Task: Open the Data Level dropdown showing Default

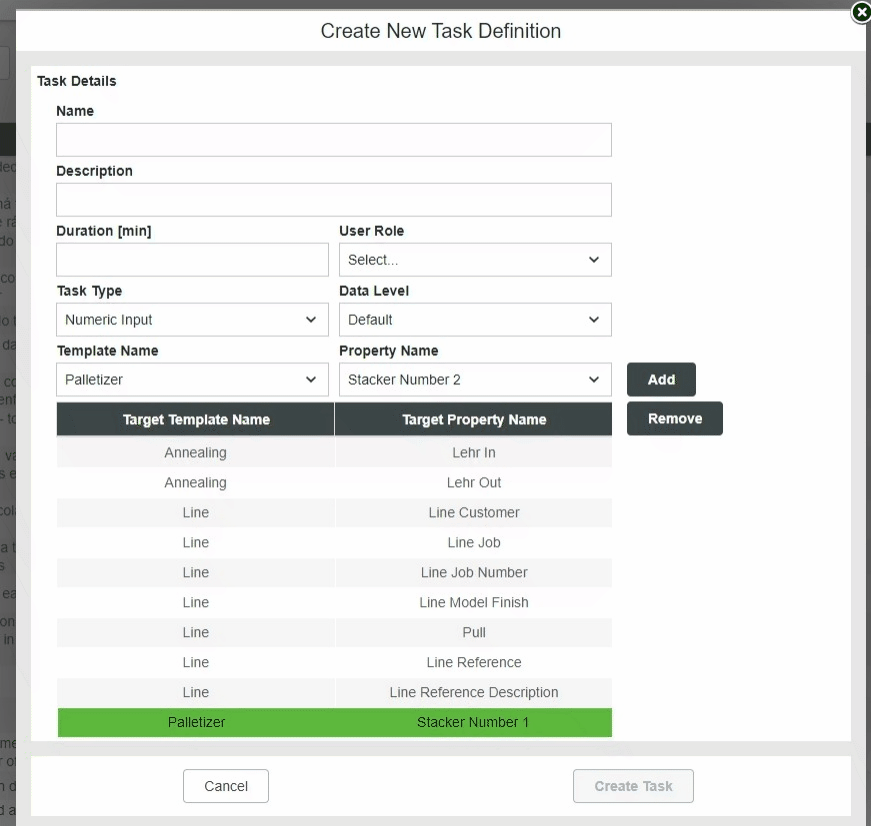Action: point(475,320)
